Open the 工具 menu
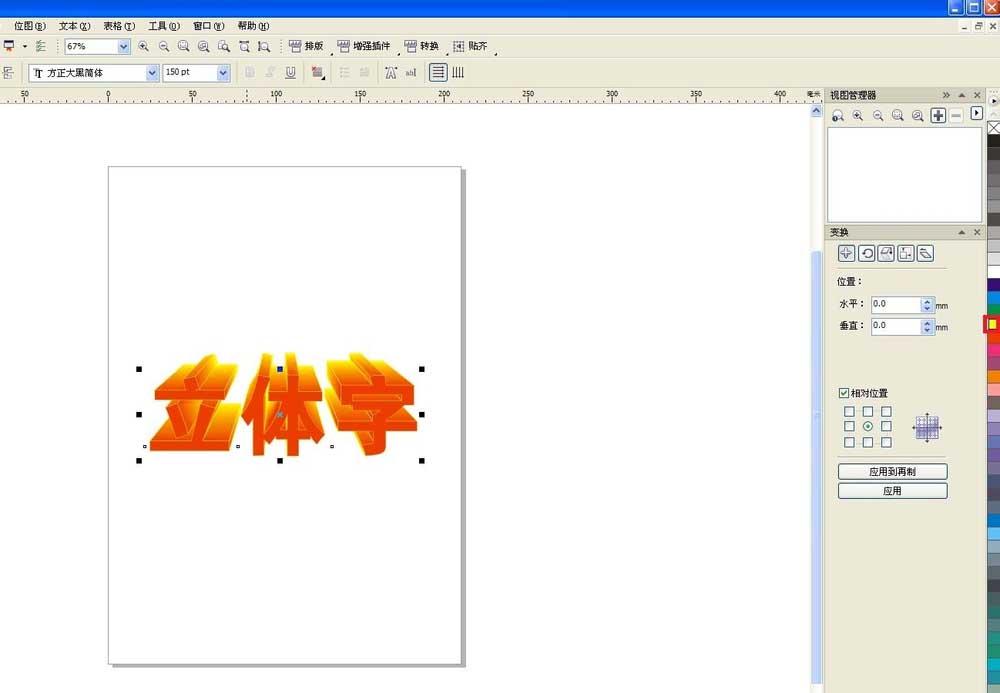 click(164, 26)
